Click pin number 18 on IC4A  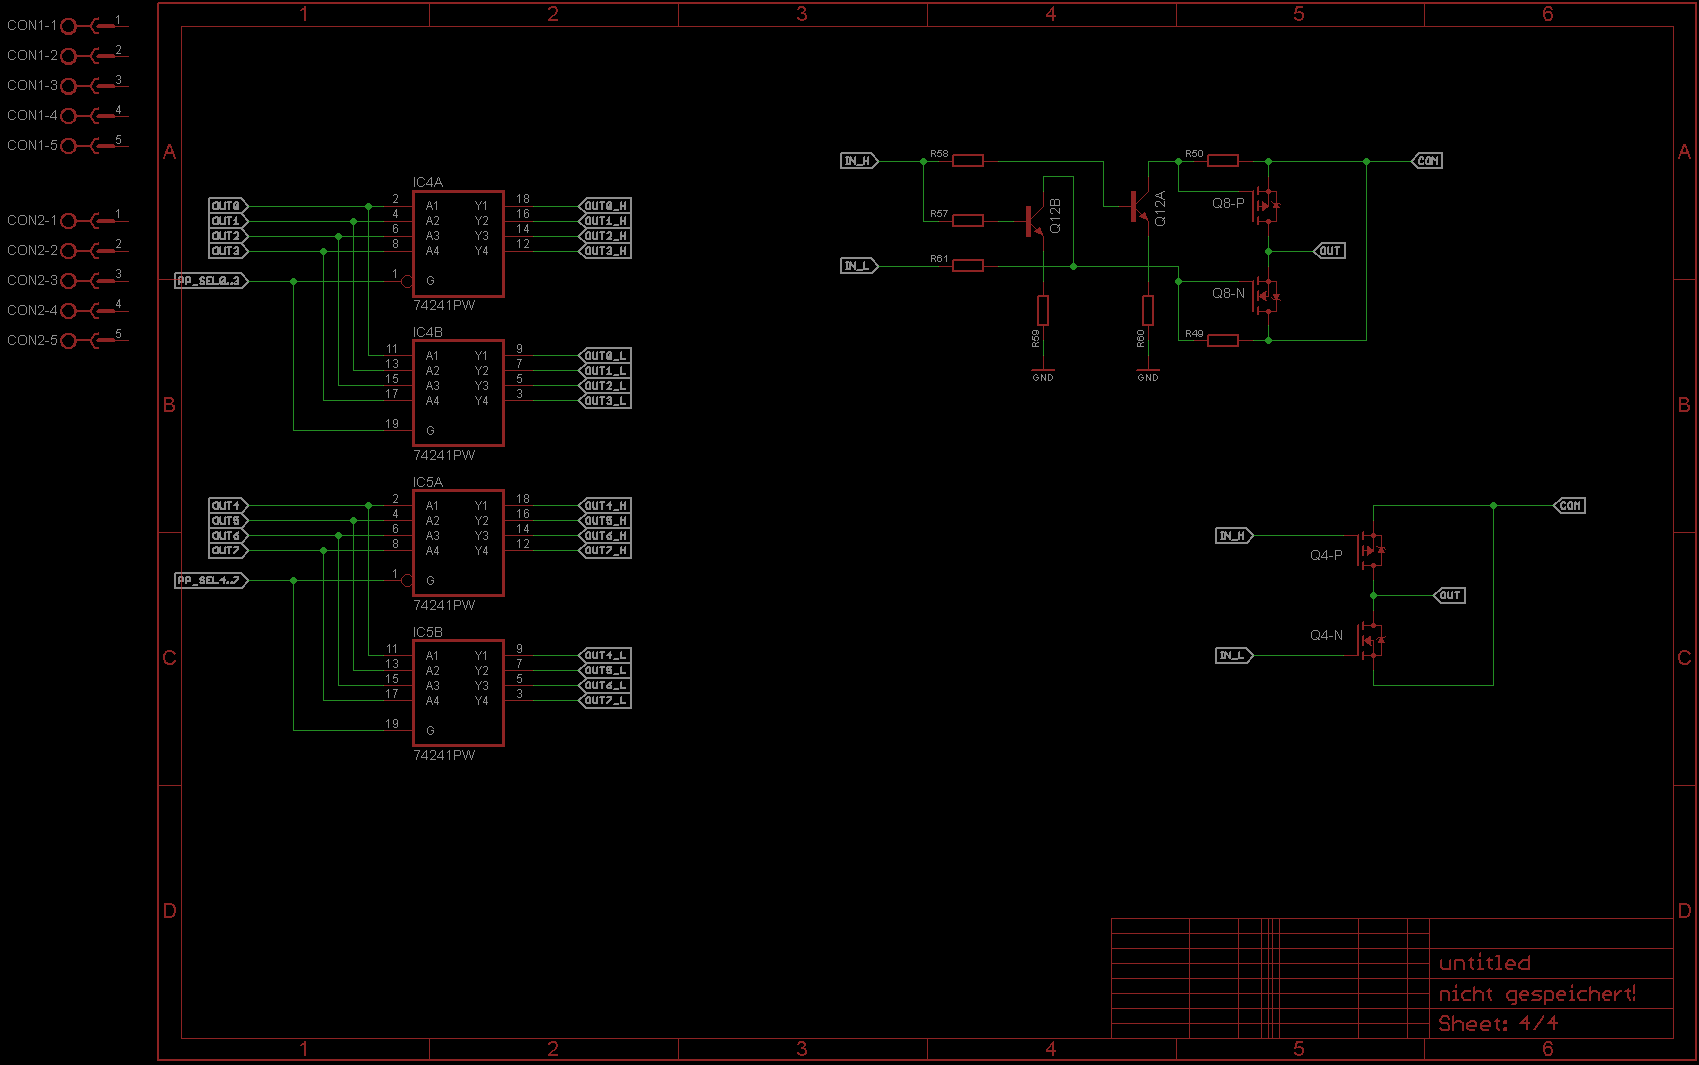523,199
